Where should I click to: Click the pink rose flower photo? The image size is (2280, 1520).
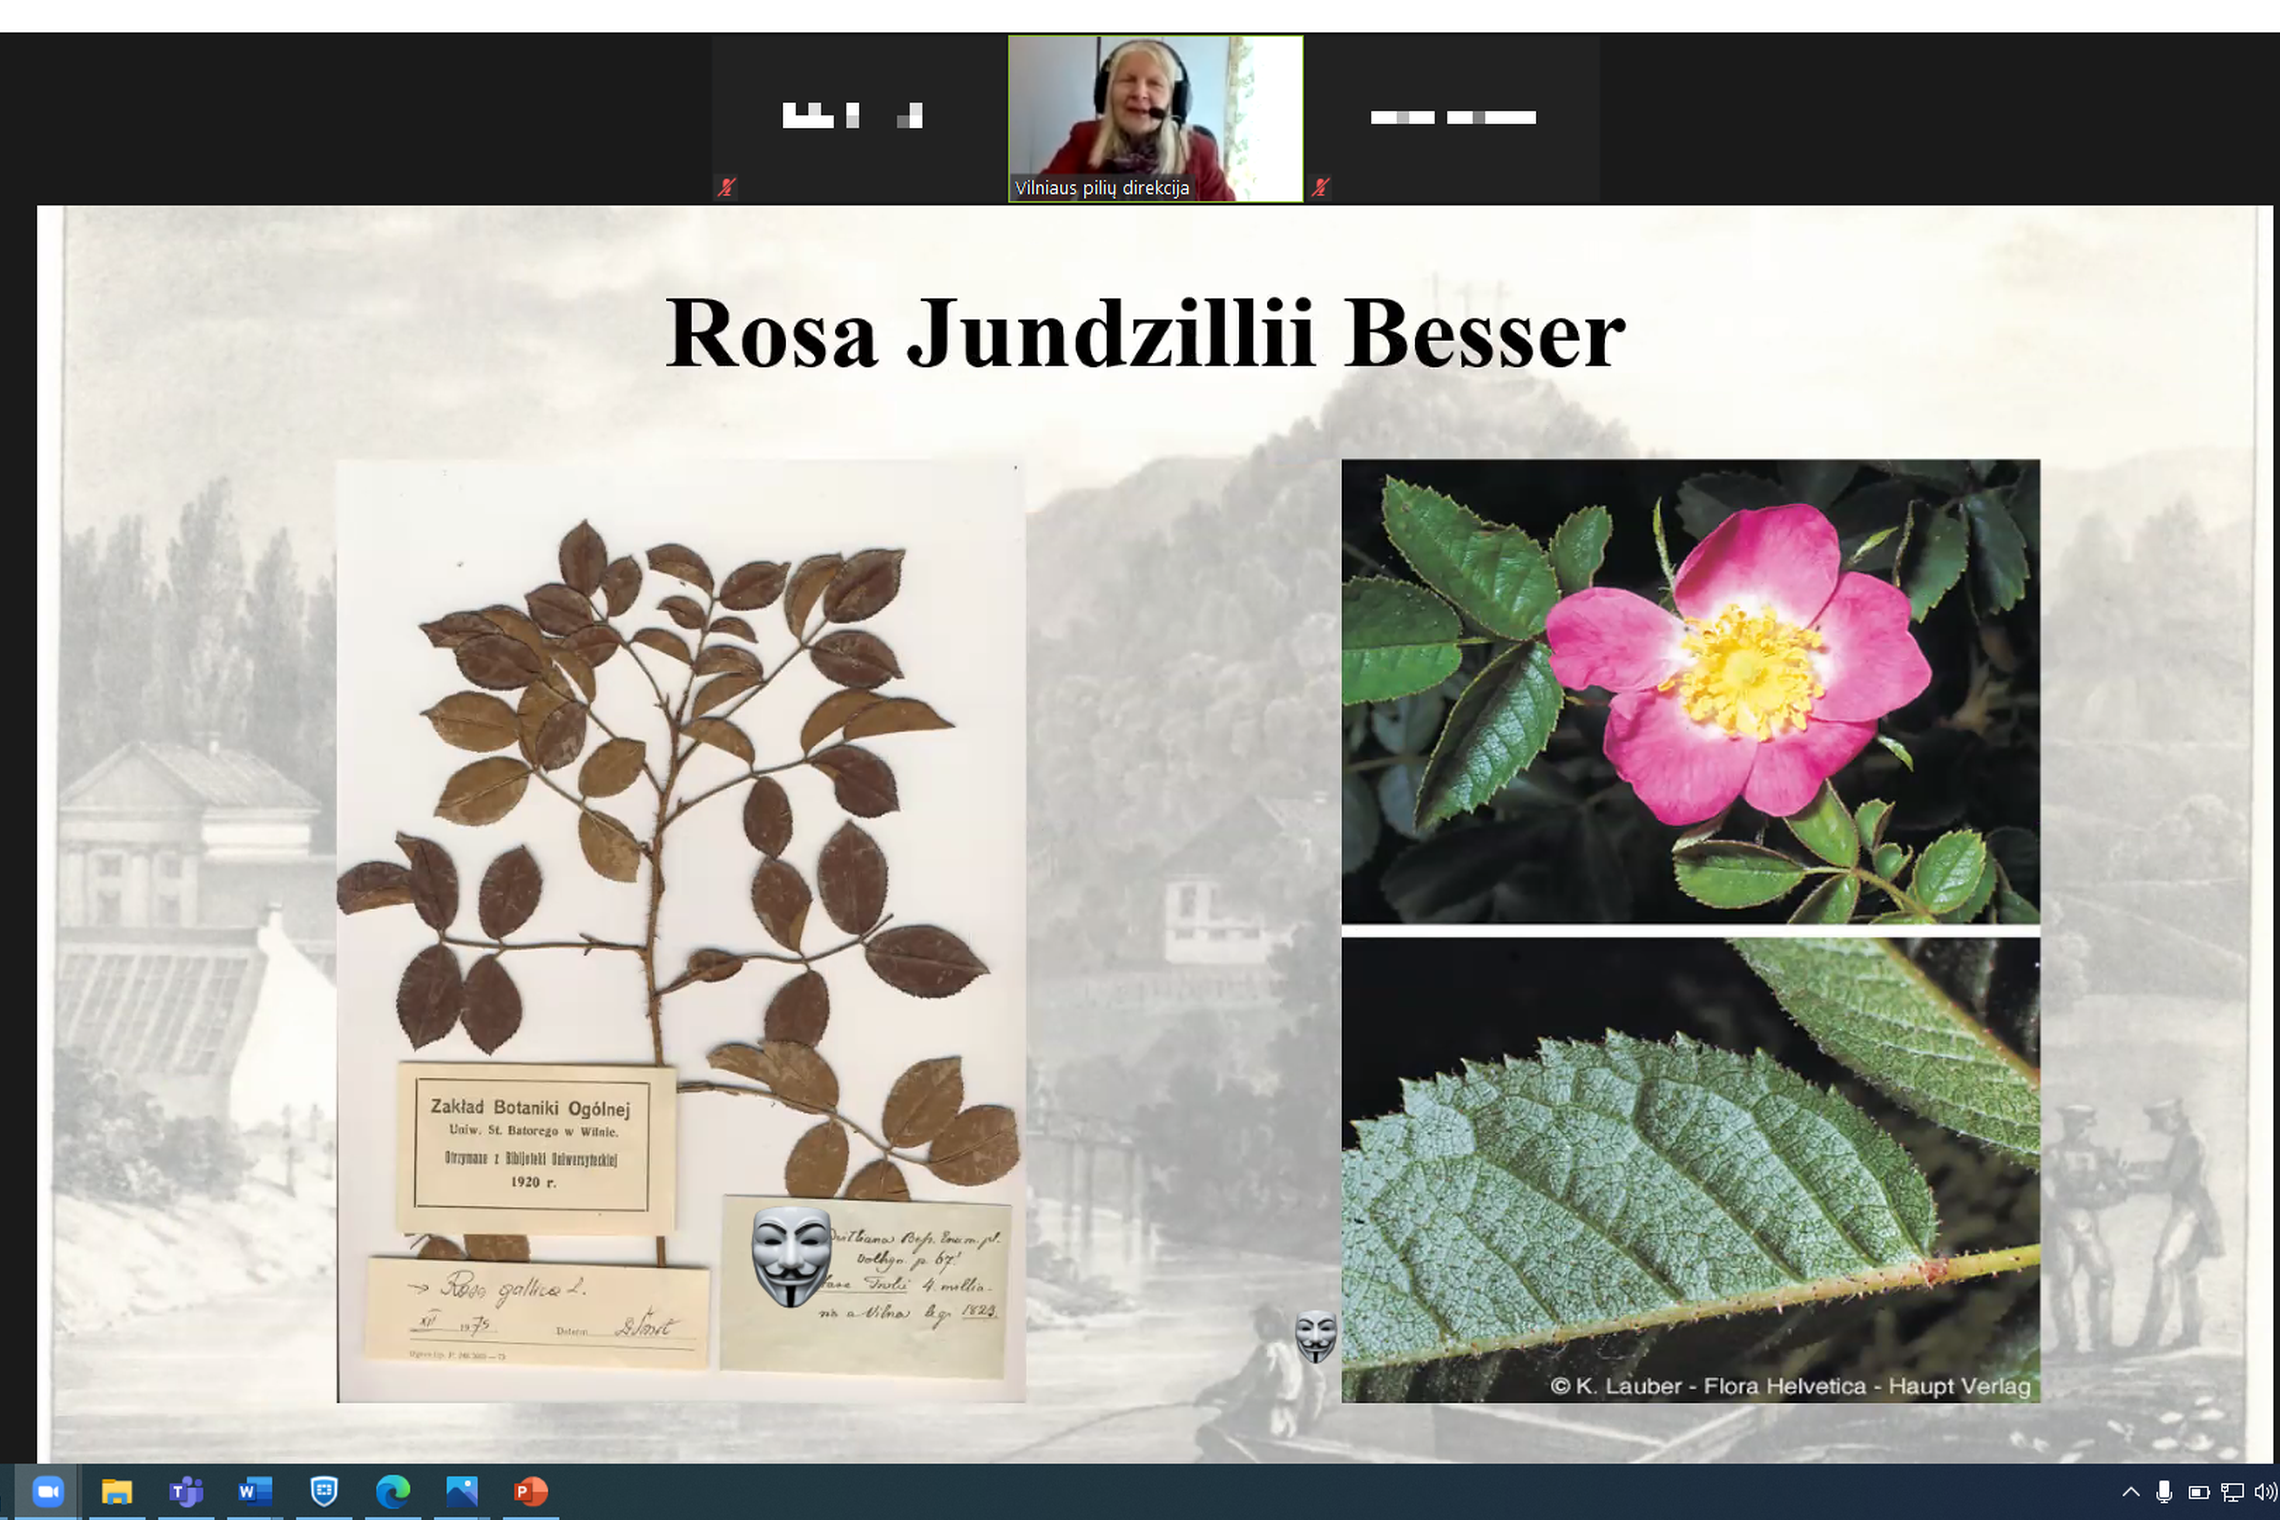1690,691
